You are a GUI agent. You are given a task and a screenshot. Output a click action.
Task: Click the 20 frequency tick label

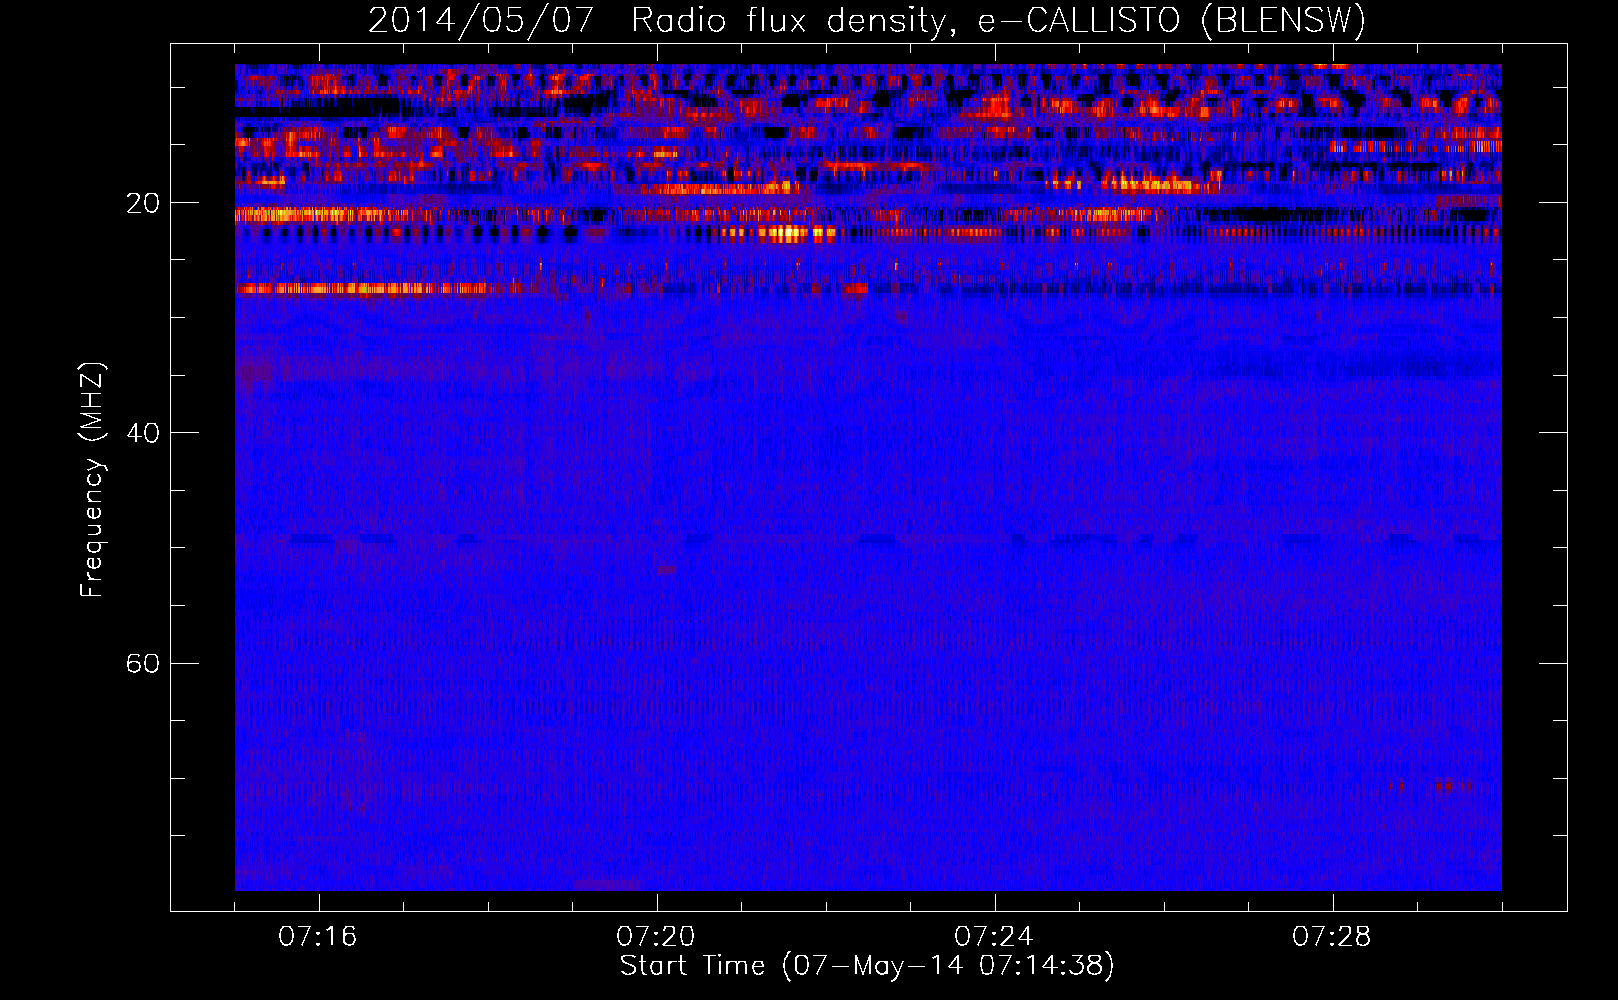pos(142,203)
